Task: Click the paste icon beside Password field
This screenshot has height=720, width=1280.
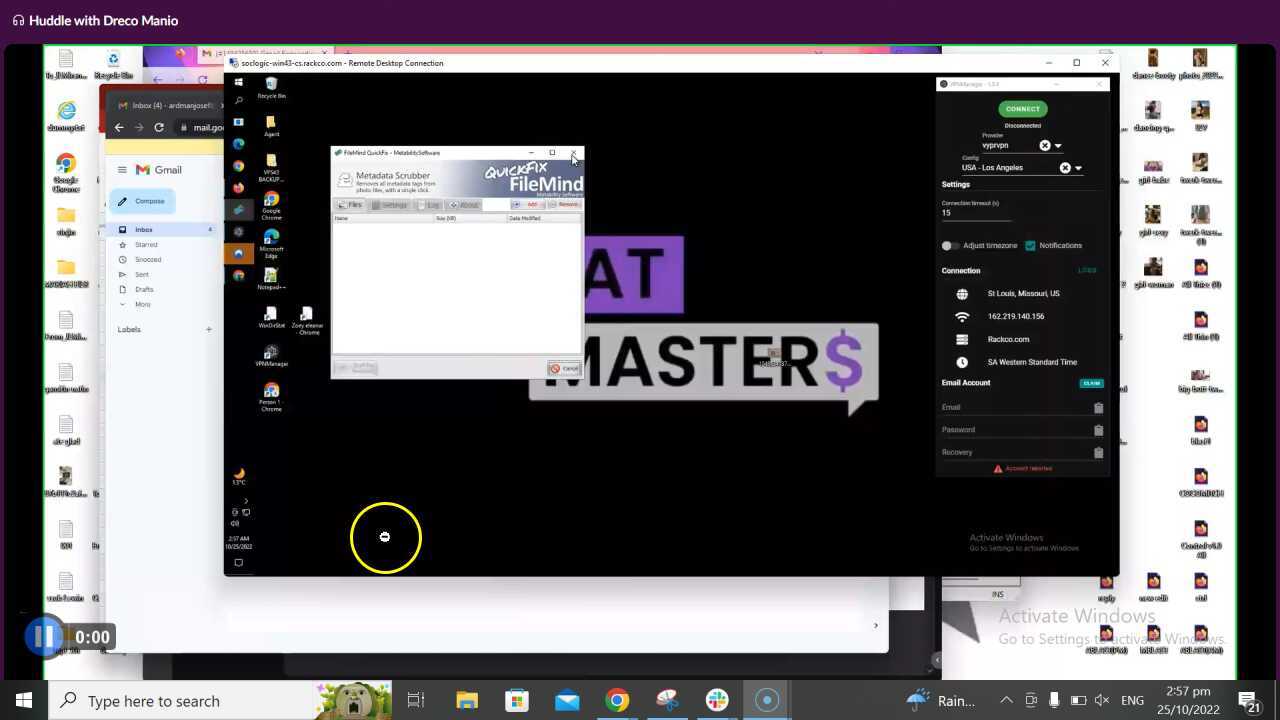Action: 1098,430
